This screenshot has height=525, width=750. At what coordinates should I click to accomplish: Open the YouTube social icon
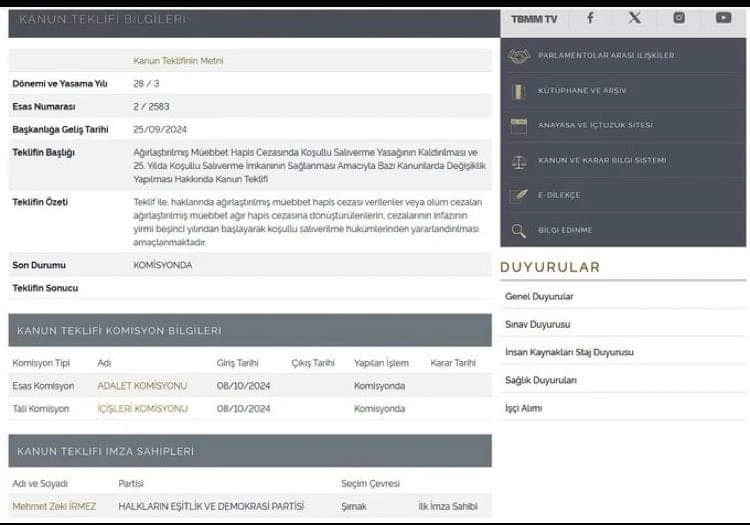(723, 18)
